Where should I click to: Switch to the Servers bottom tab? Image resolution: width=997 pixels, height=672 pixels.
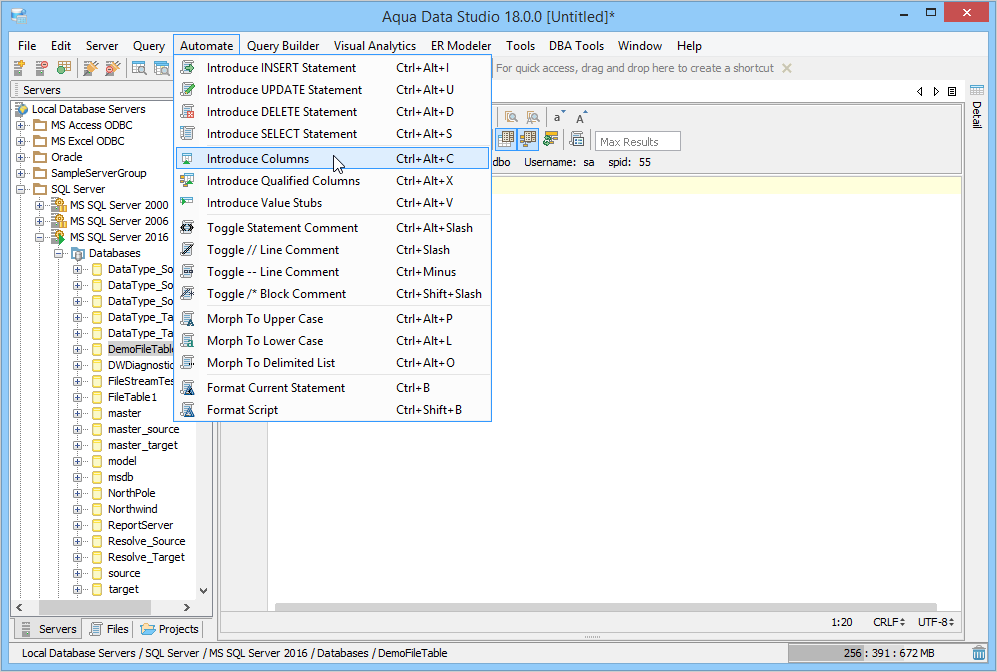(x=48, y=629)
